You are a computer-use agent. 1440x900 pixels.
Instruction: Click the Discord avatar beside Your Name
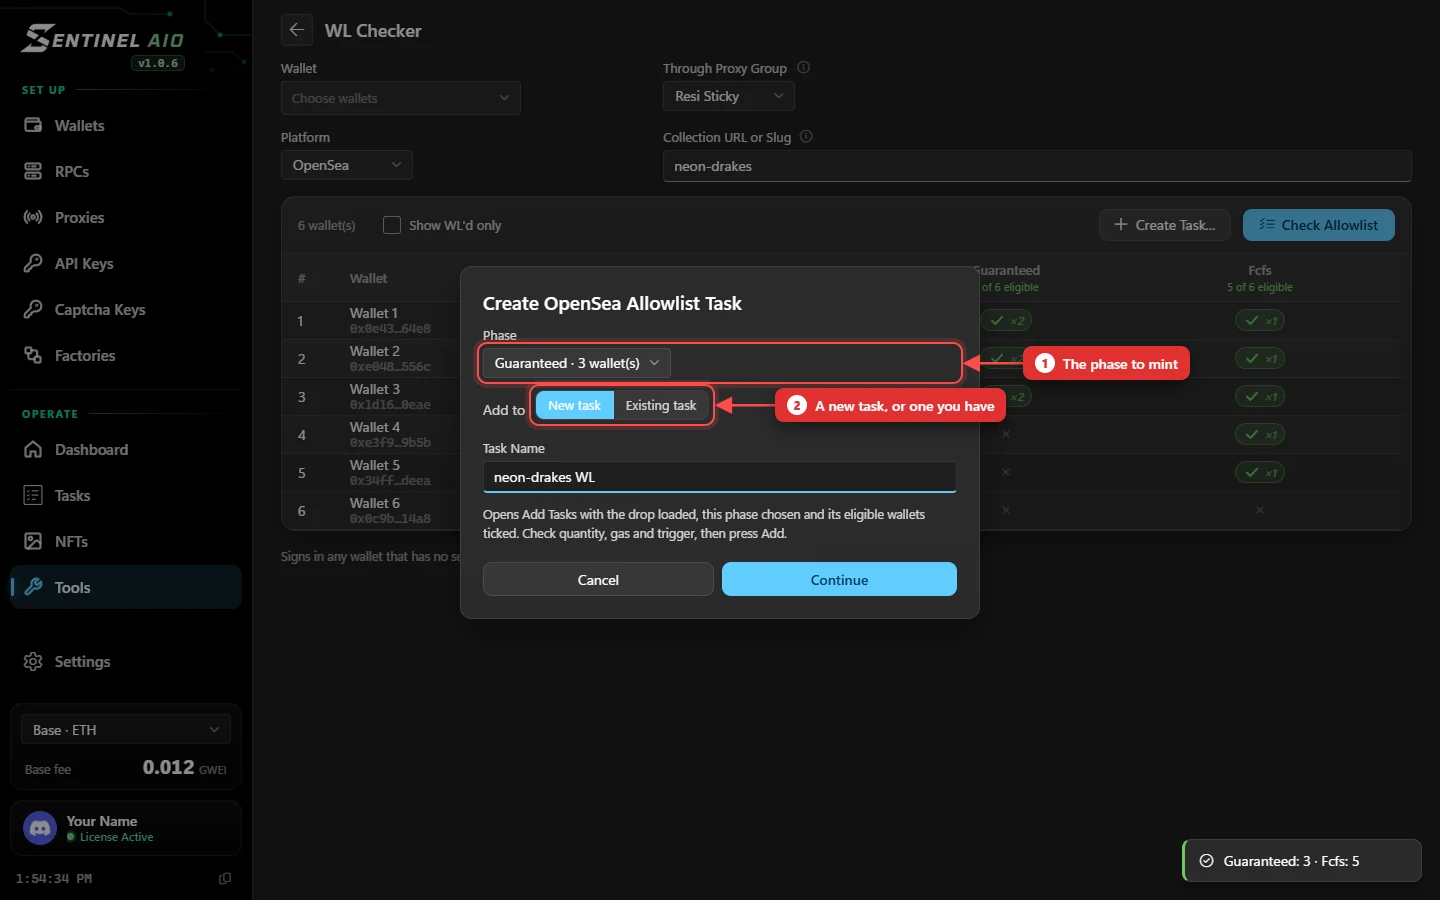pyautogui.click(x=40, y=828)
